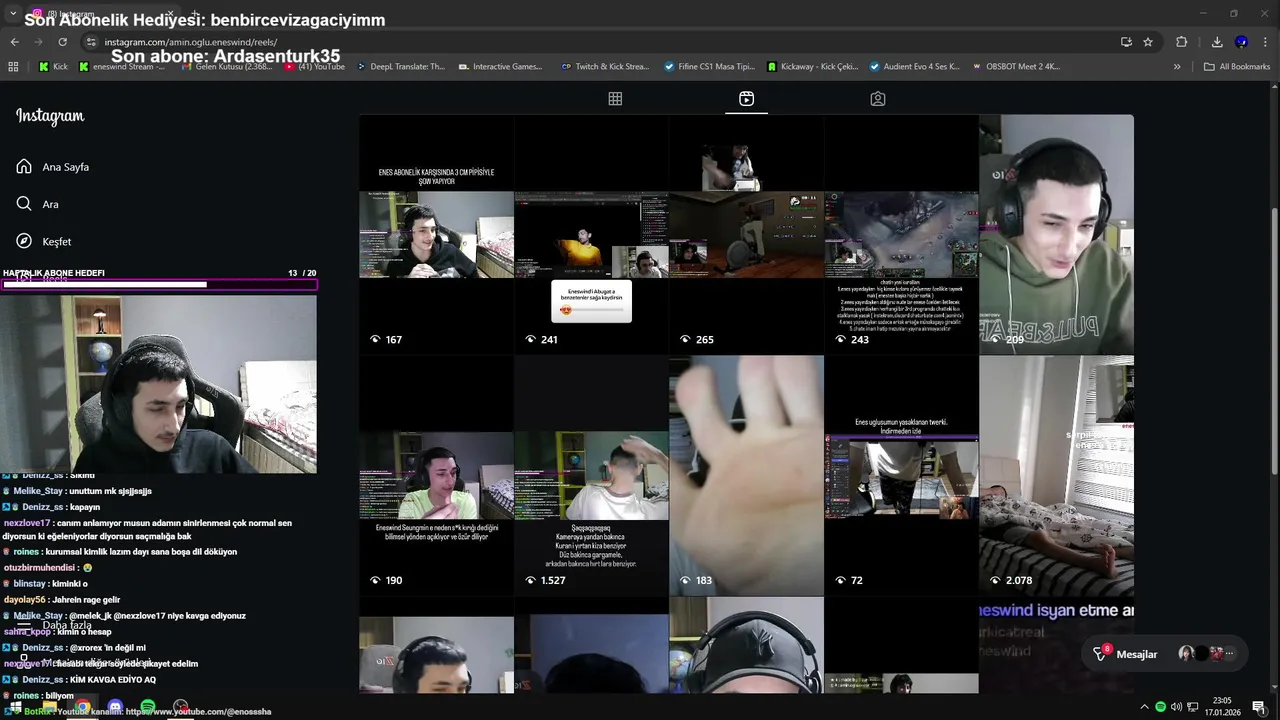1280x720 pixels.
Task: Switch to the Reels tab
Action: [x=746, y=99]
